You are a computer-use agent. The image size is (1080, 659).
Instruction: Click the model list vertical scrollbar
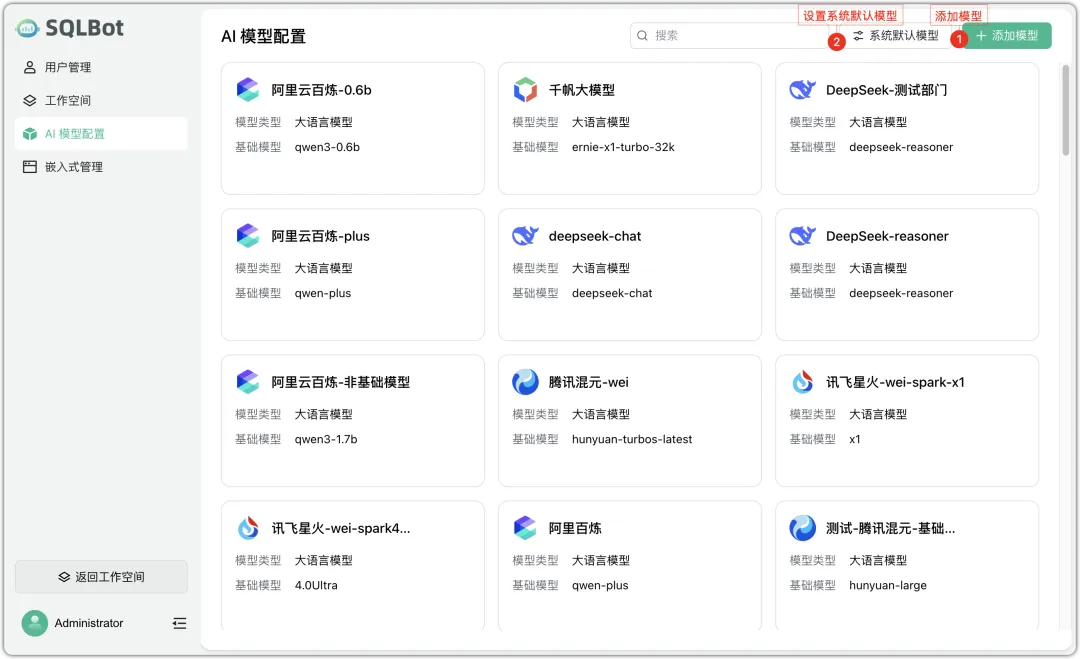tap(1065, 110)
